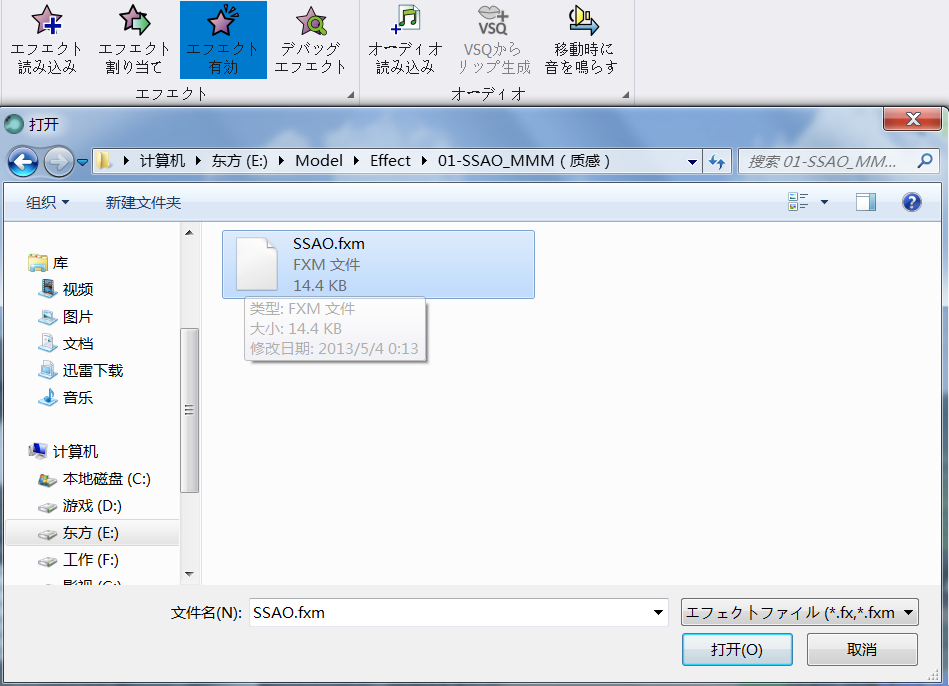The height and width of the screenshot is (686, 949).
Task: Click the navigation pane vertical scrollbar
Action: tap(189, 410)
